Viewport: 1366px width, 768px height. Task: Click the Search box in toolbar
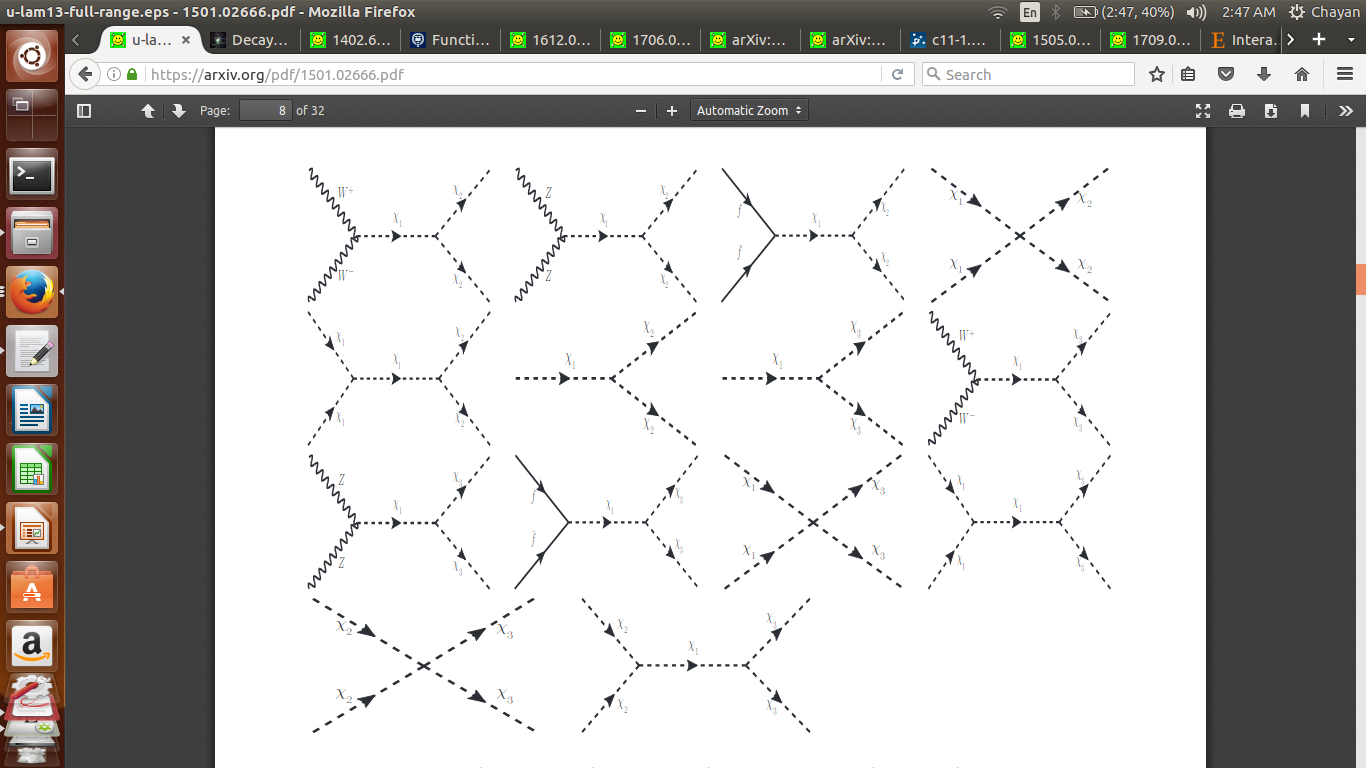(1028, 74)
